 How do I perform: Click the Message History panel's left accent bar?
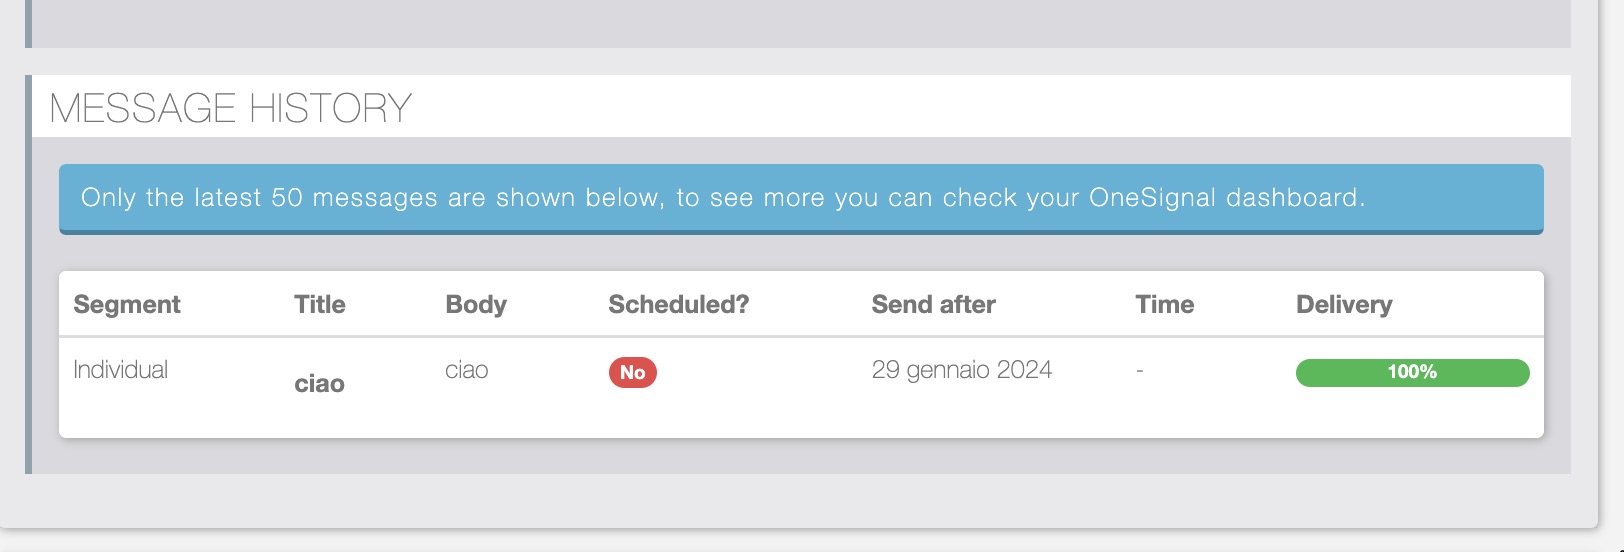click(x=28, y=274)
